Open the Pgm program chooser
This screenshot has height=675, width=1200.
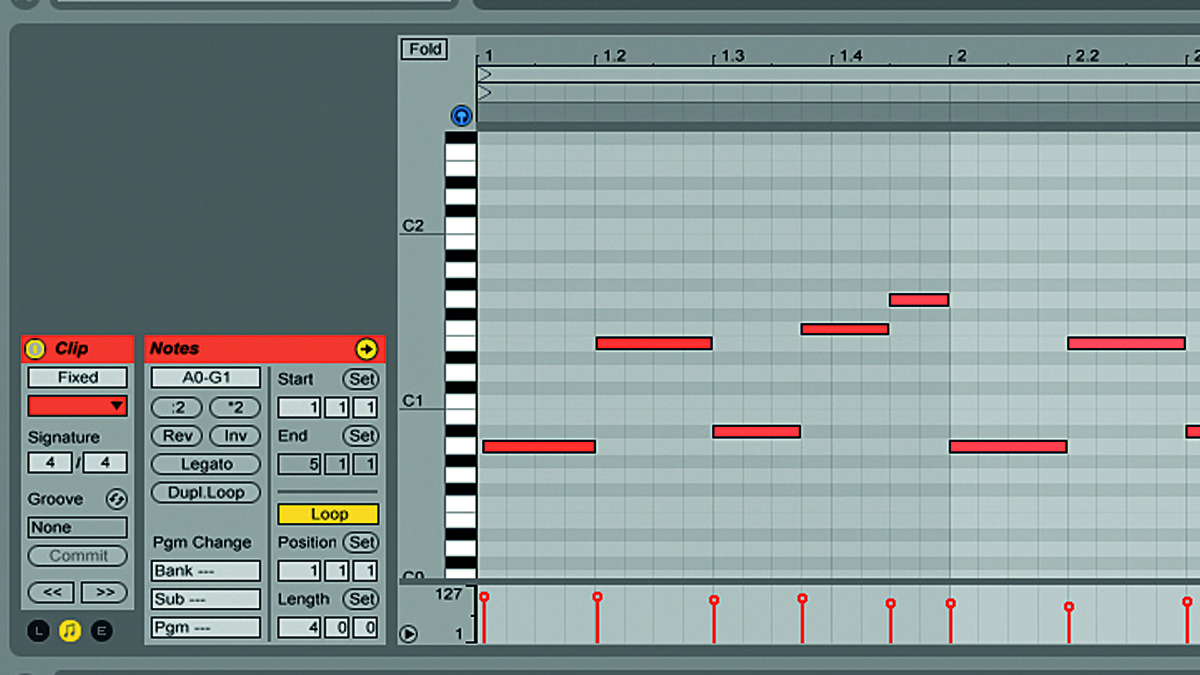point(206,628)
